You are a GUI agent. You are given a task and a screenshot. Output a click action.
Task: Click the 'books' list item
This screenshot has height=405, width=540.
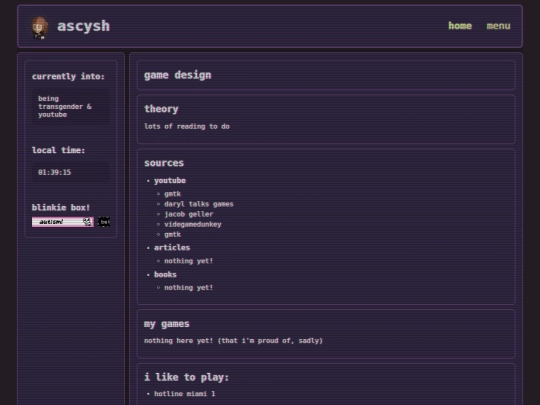[165, 274]
